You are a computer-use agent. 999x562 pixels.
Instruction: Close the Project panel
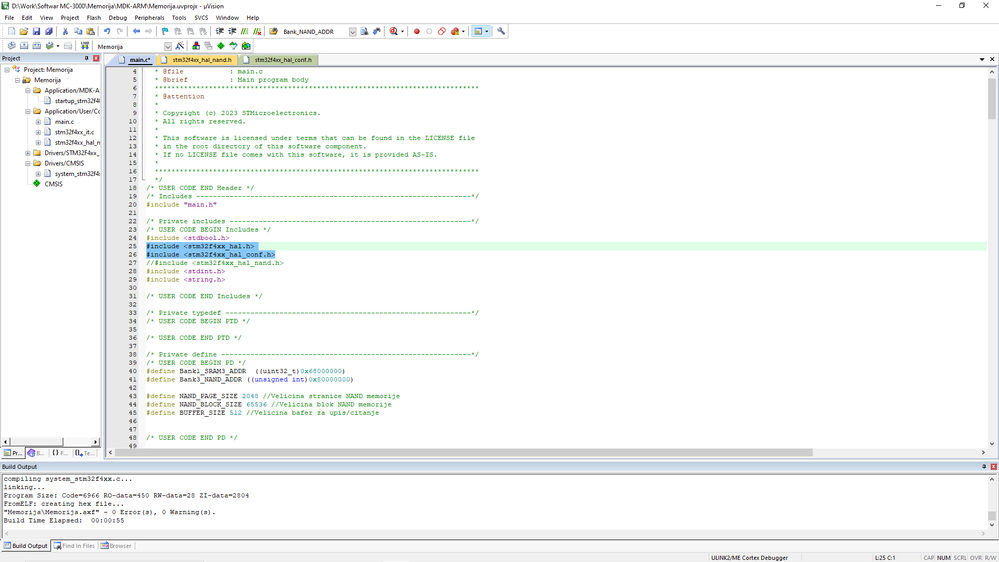click(x=96, y=58)
